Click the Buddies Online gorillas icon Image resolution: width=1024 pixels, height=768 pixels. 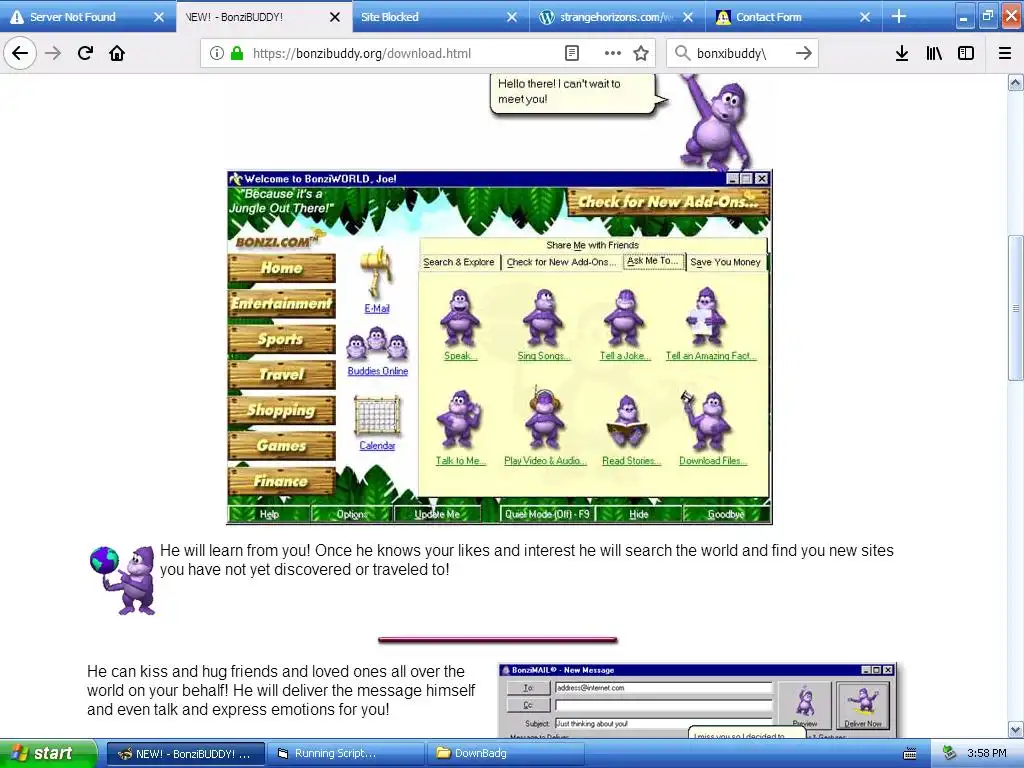(377, 344)
